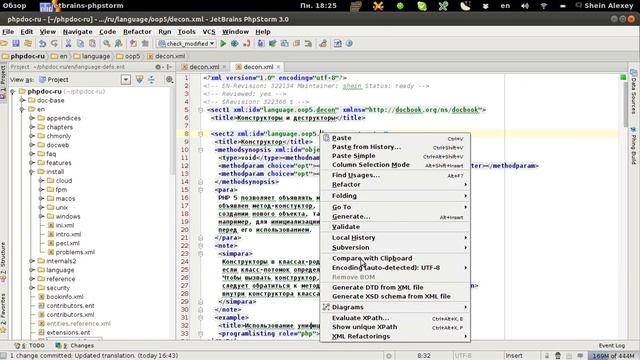
Task: Expand the security folder node
Action: [x=32, y=288]
